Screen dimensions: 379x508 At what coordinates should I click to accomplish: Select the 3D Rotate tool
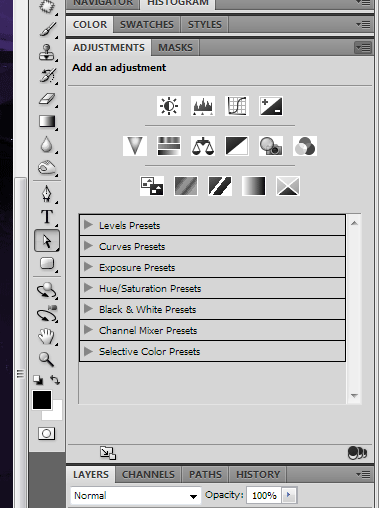(x=47, y=290)
